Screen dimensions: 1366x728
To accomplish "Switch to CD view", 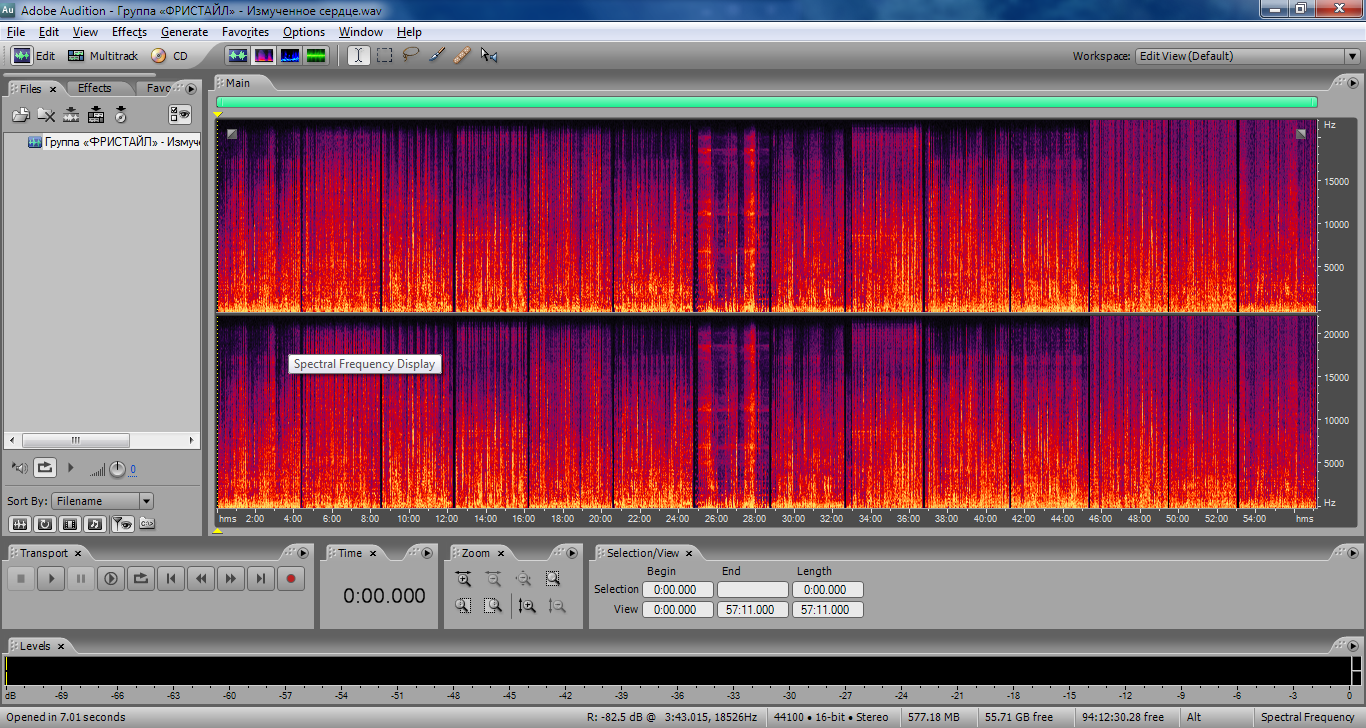I will (x=169, y=56).
